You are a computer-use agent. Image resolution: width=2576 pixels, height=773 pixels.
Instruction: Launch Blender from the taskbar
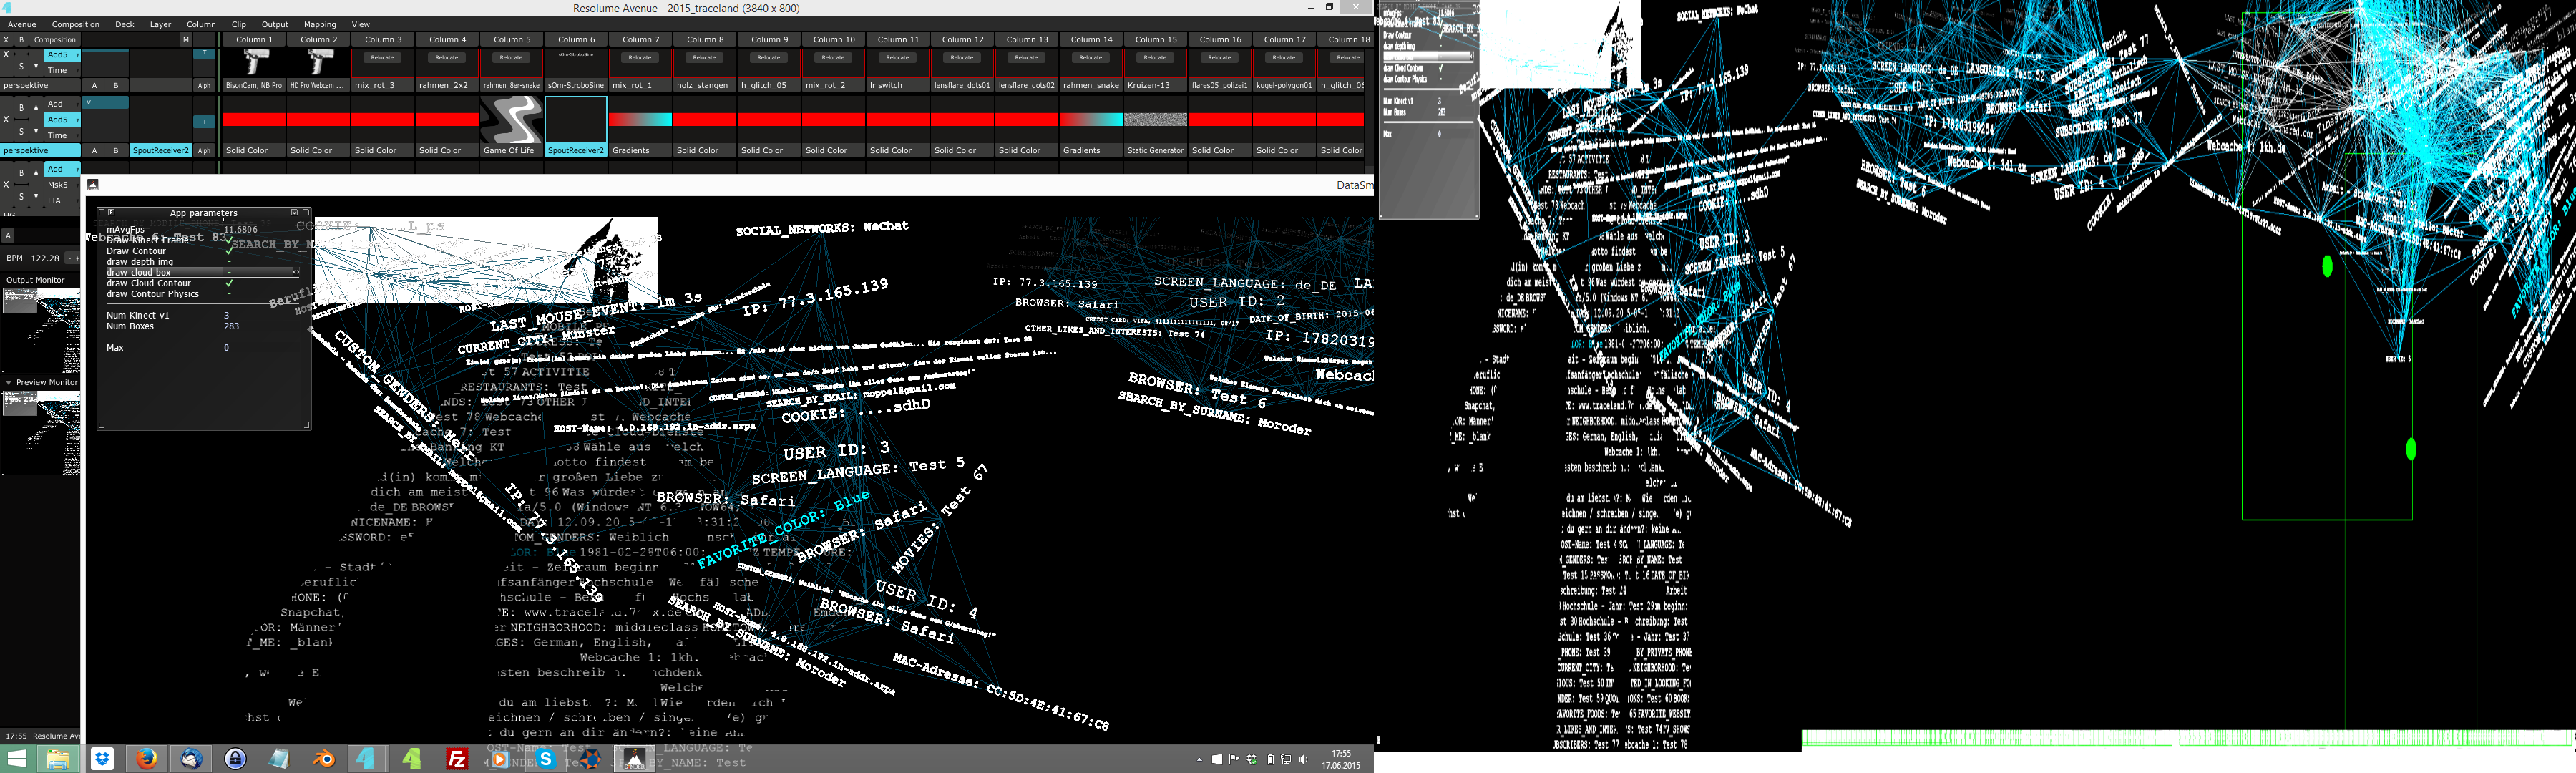pyautogui.click(x=323, y=759)
